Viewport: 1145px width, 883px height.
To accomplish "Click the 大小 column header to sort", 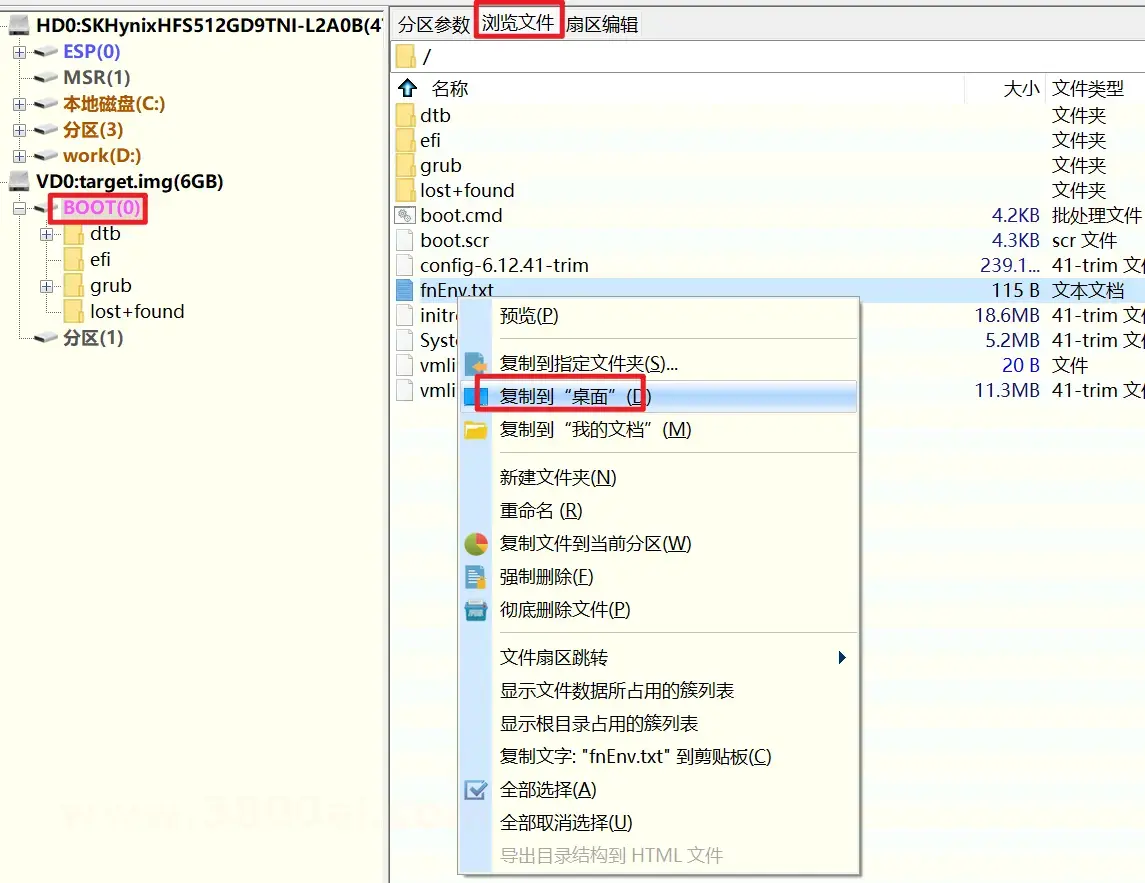I will point(1020,88).
